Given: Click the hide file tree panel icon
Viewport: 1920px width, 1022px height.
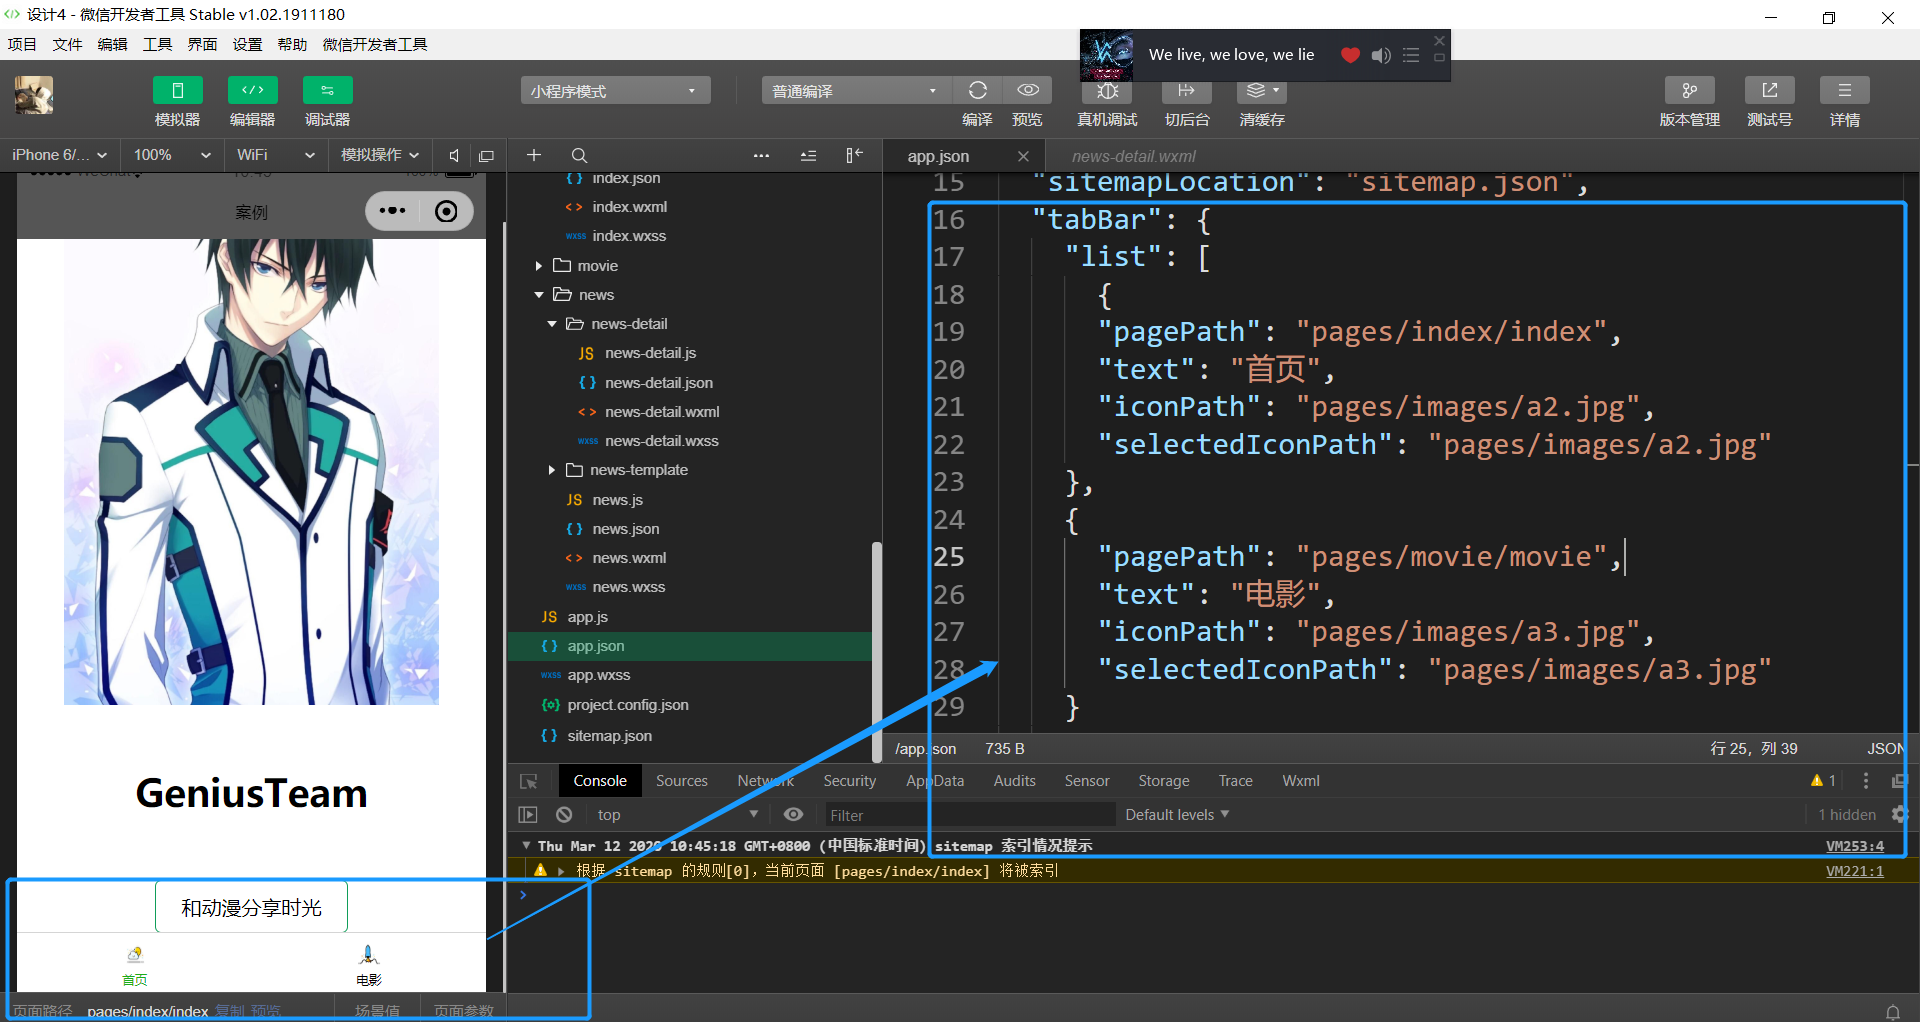Looking at the screenshot, I should click(x=854, y=155).
